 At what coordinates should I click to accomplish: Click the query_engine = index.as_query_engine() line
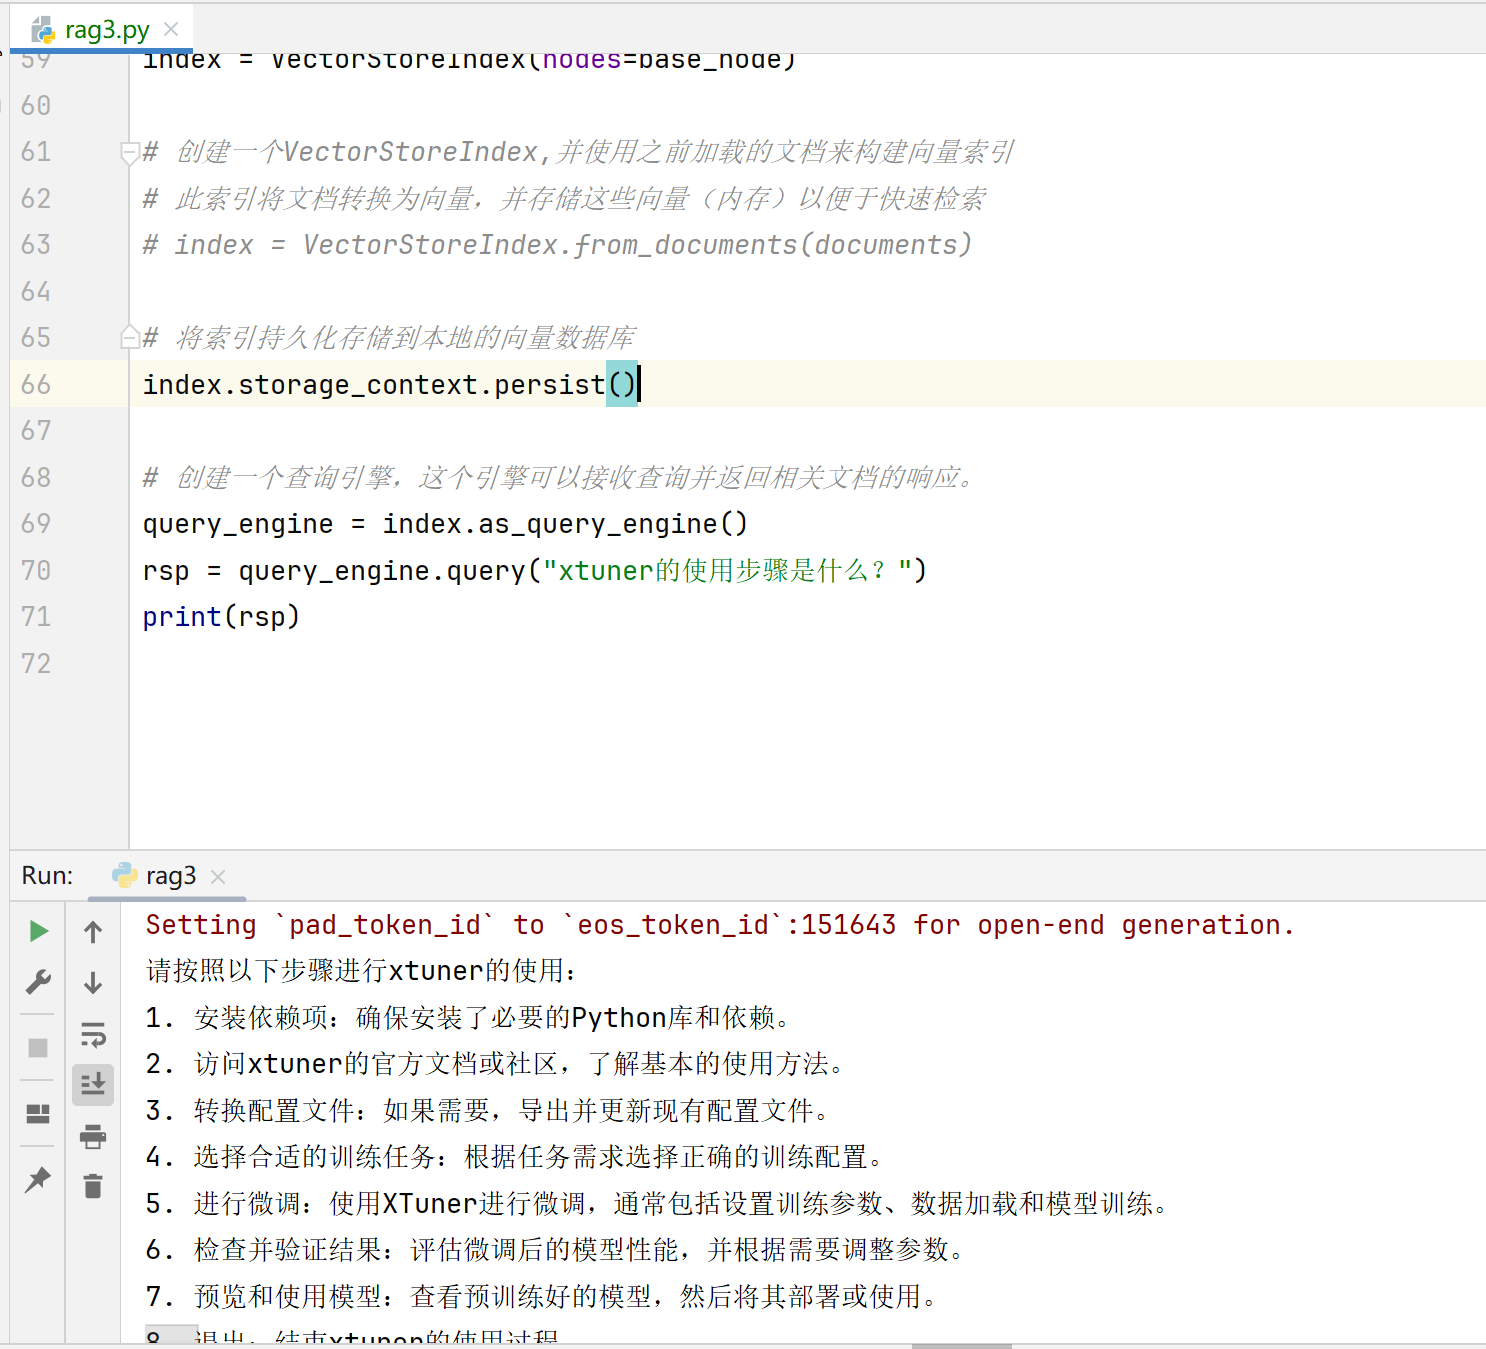point(445,524)
